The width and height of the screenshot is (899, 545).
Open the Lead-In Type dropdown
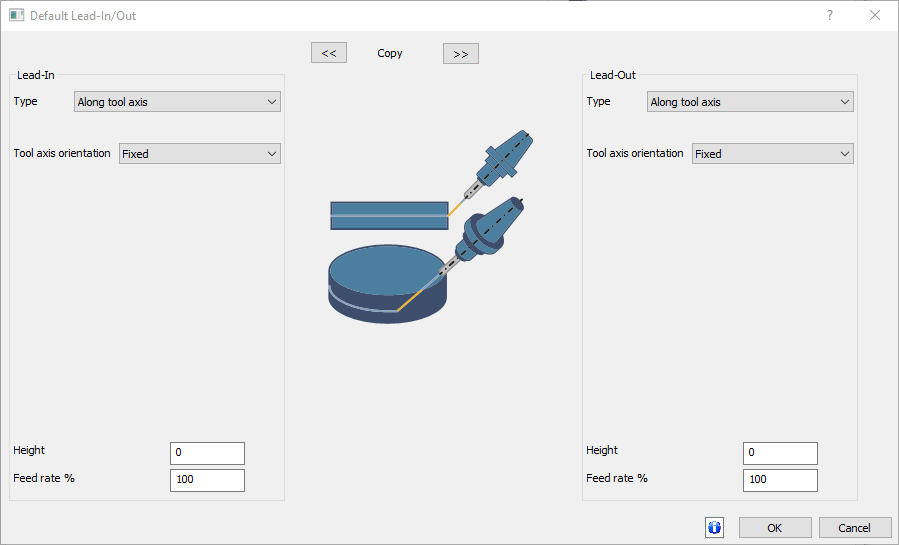(177, 102)
